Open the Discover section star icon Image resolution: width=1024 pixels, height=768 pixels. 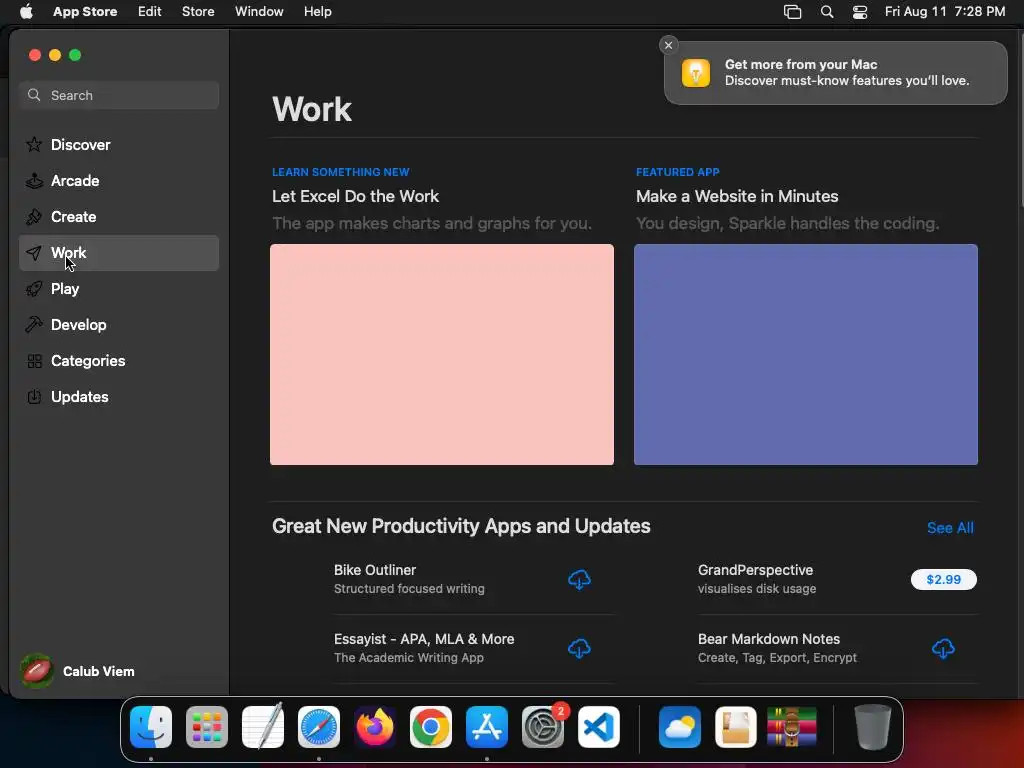34,144
